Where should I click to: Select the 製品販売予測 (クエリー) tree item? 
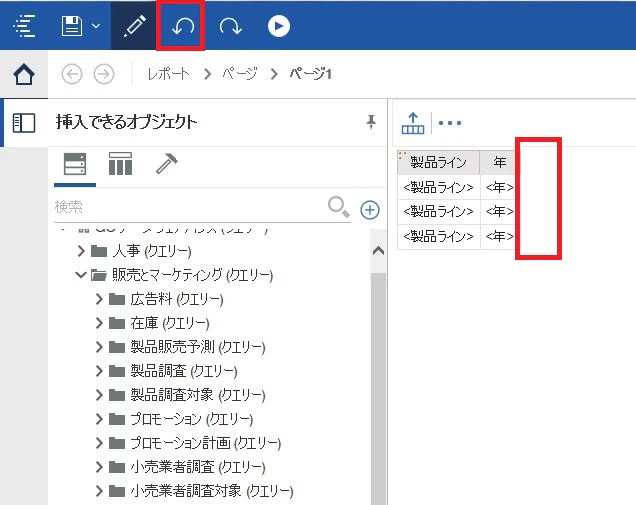point(198,347)
